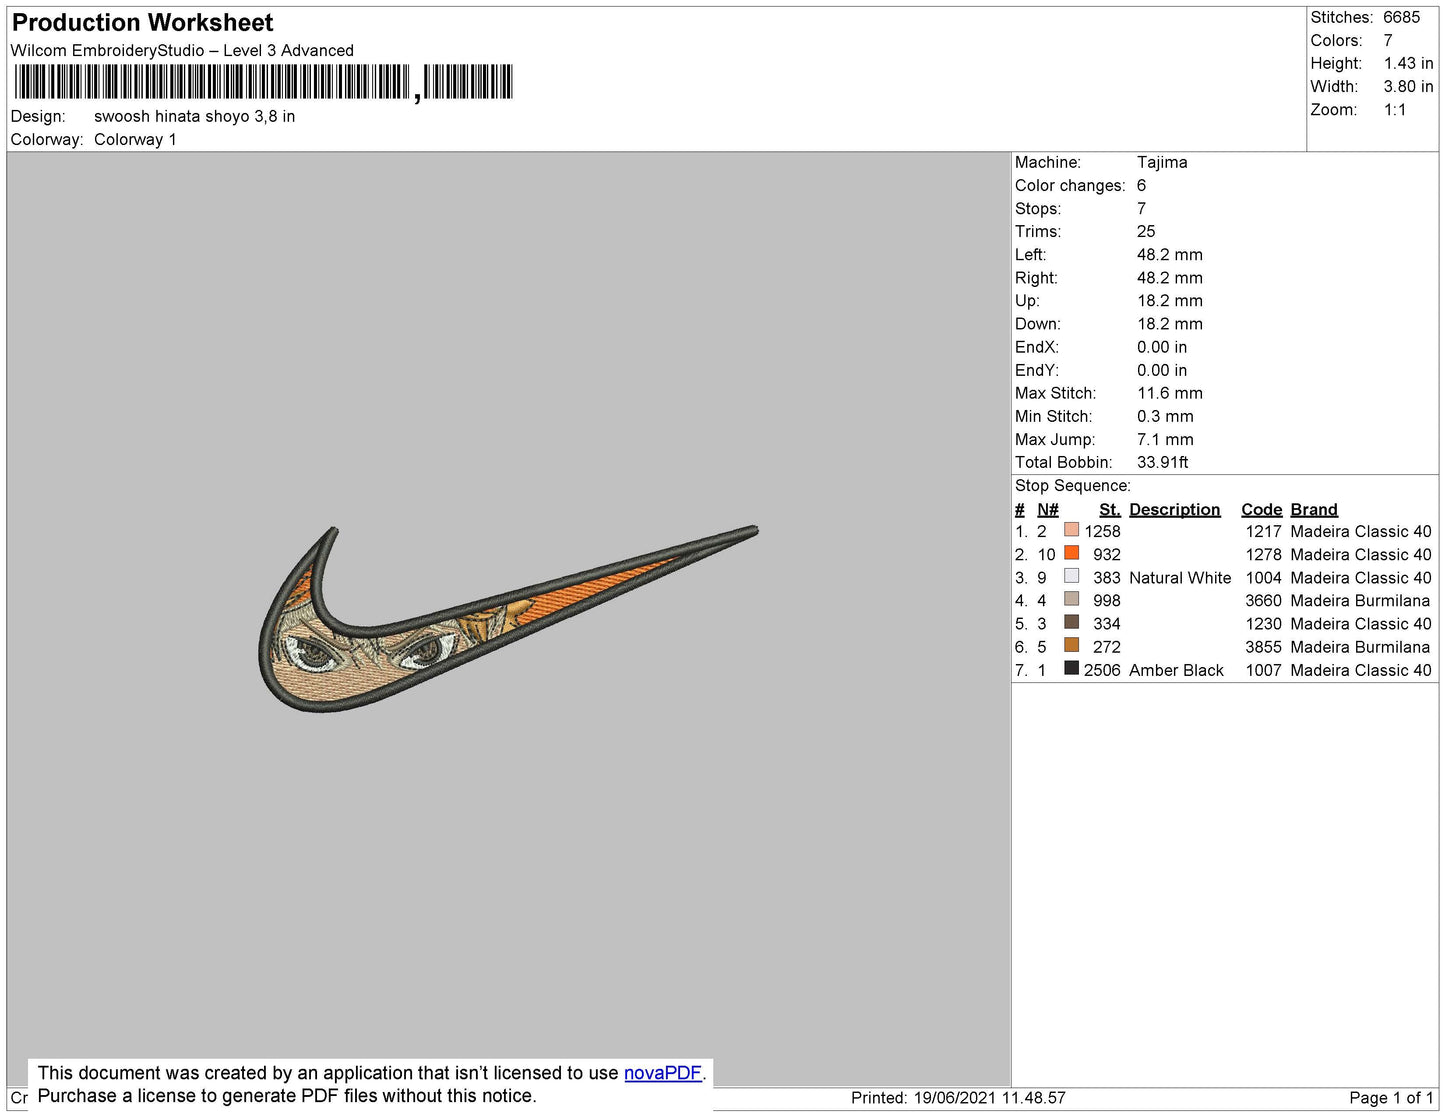The height and width of the screenshot is (1117, 1445).
Task: Click 'Madeira Burmilana' for code 3855
Action: click(1360, 647)
